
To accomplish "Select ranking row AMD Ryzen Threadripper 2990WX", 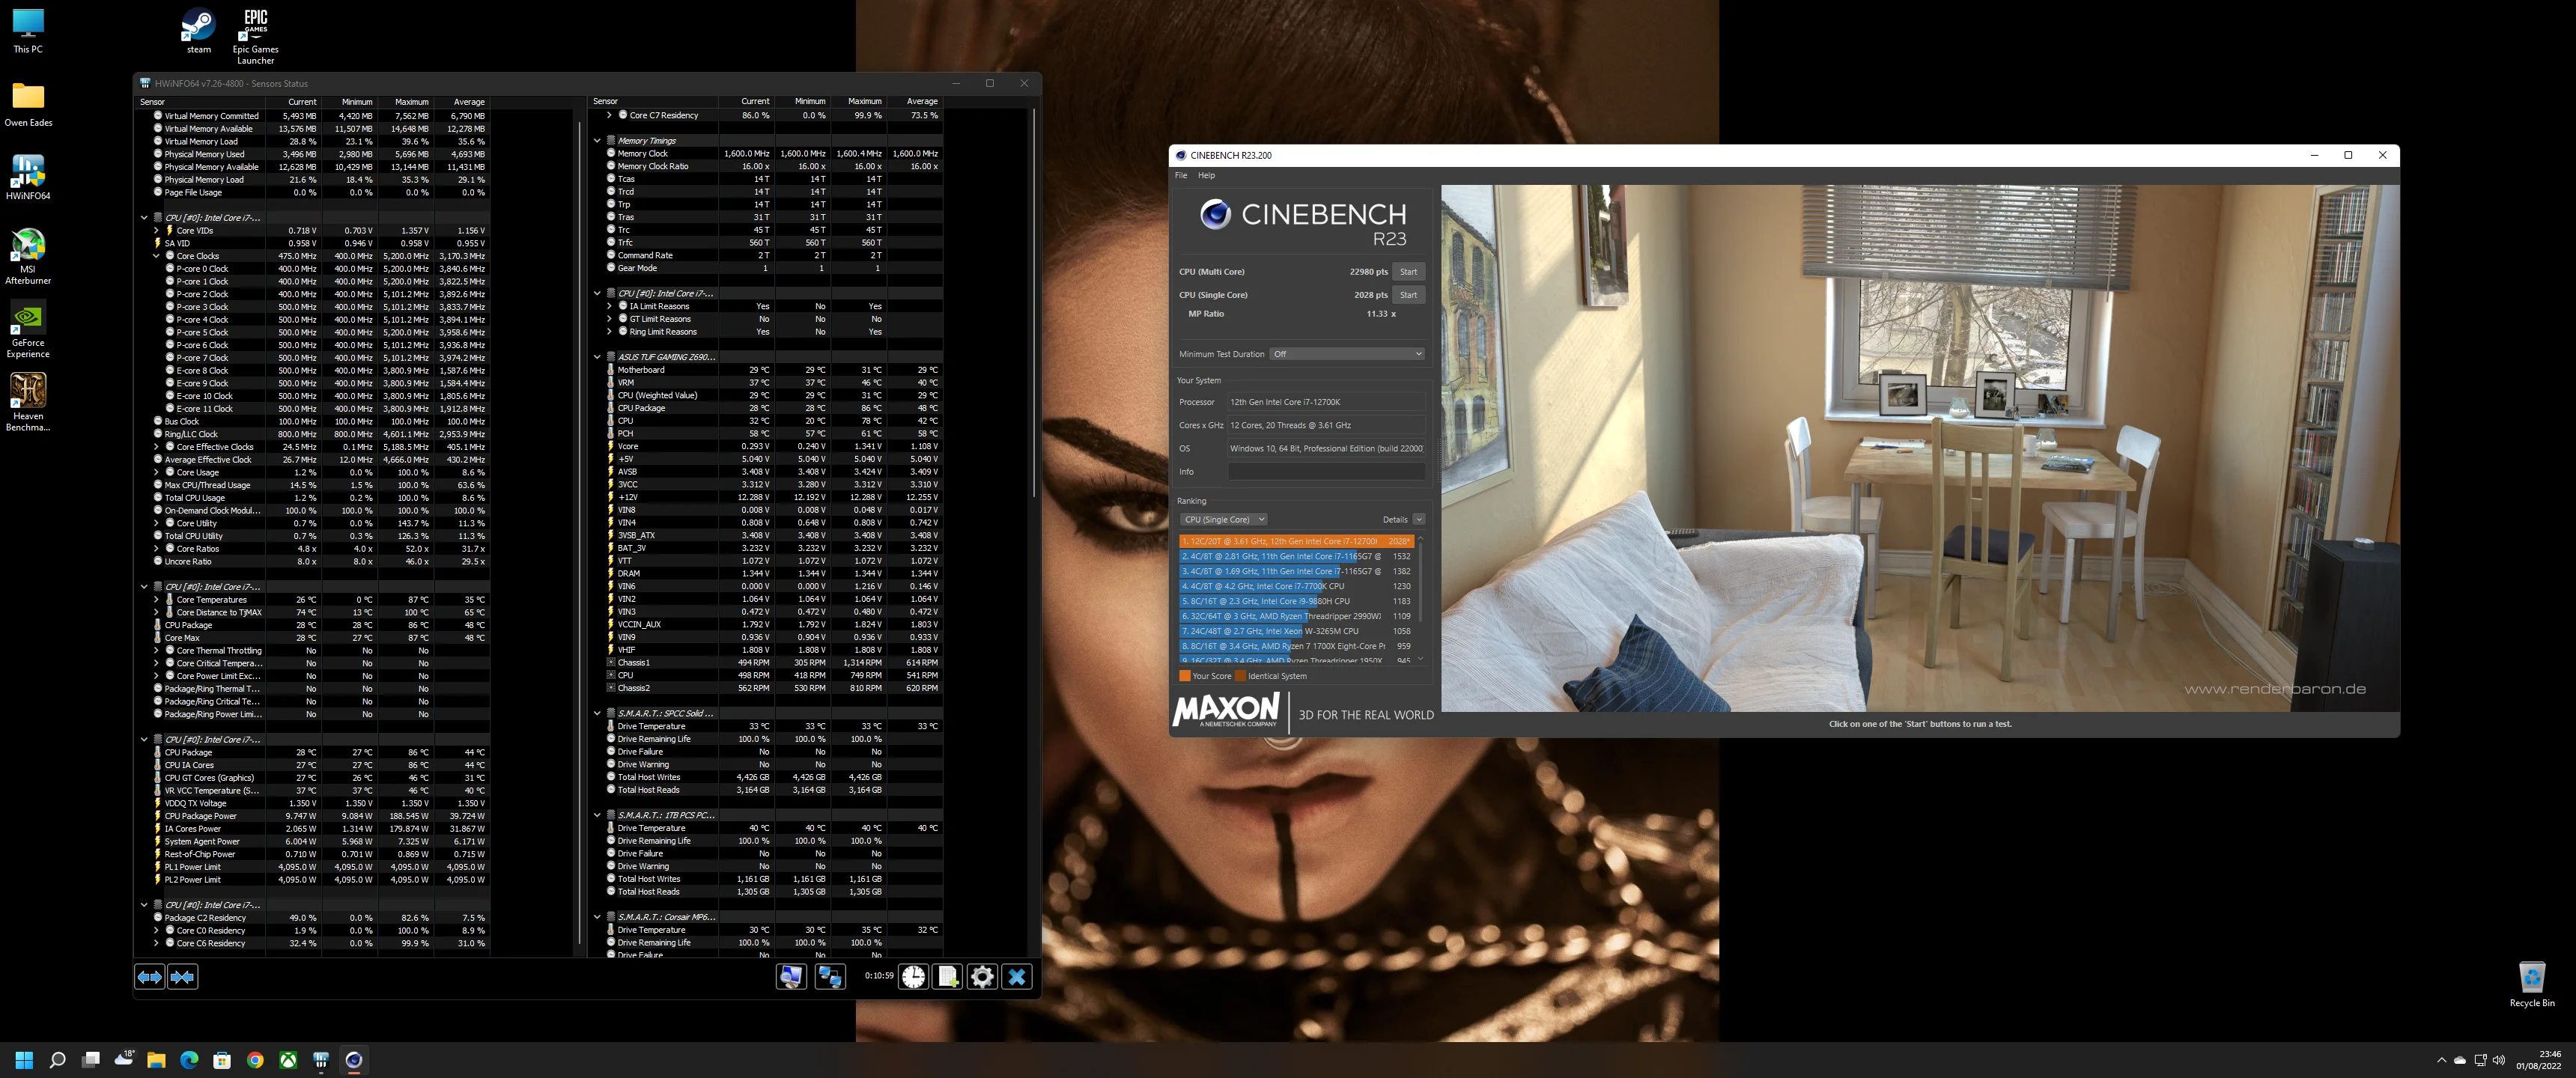I will tap(1296, 616).
